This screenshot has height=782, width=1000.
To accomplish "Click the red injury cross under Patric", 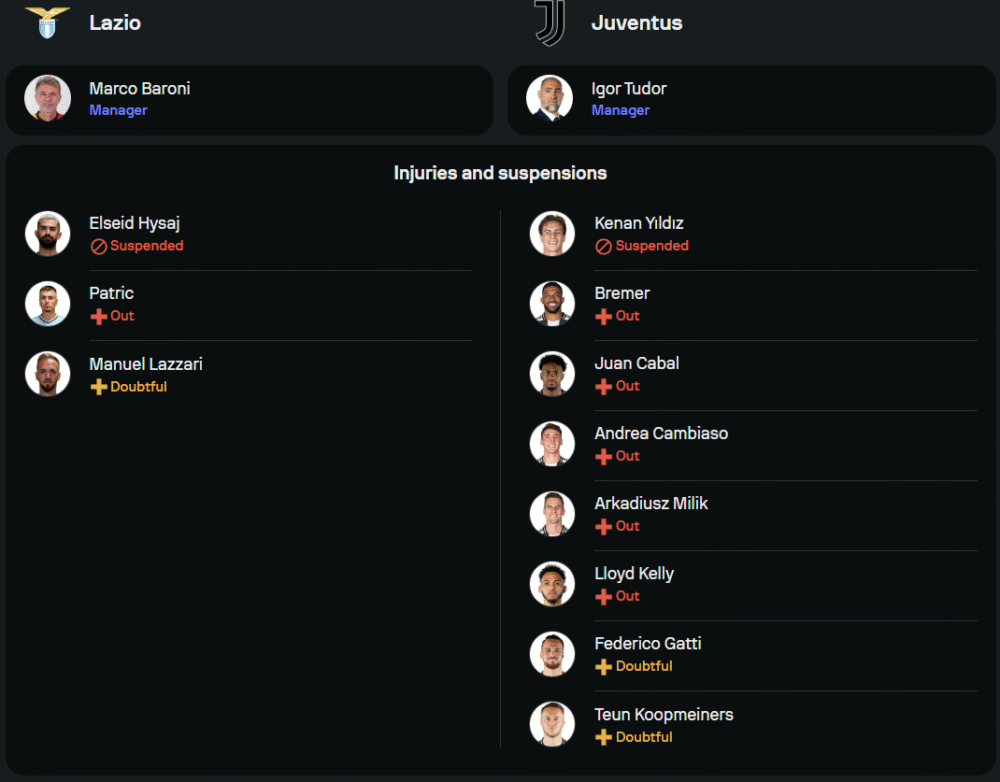I will click(98, 316).
